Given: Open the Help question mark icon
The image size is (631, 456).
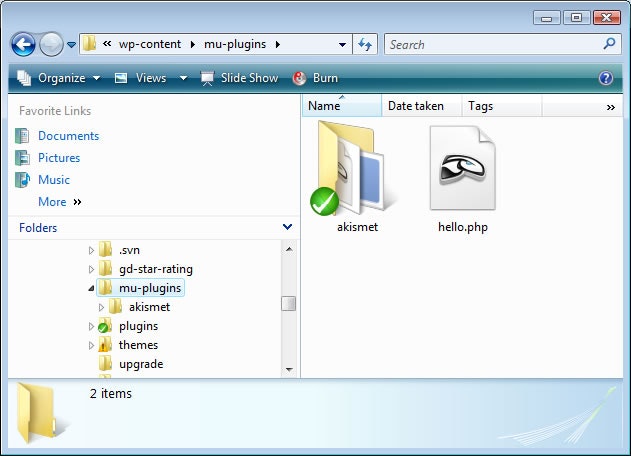Looking at the screenshot, I should [x=605, y=78].
